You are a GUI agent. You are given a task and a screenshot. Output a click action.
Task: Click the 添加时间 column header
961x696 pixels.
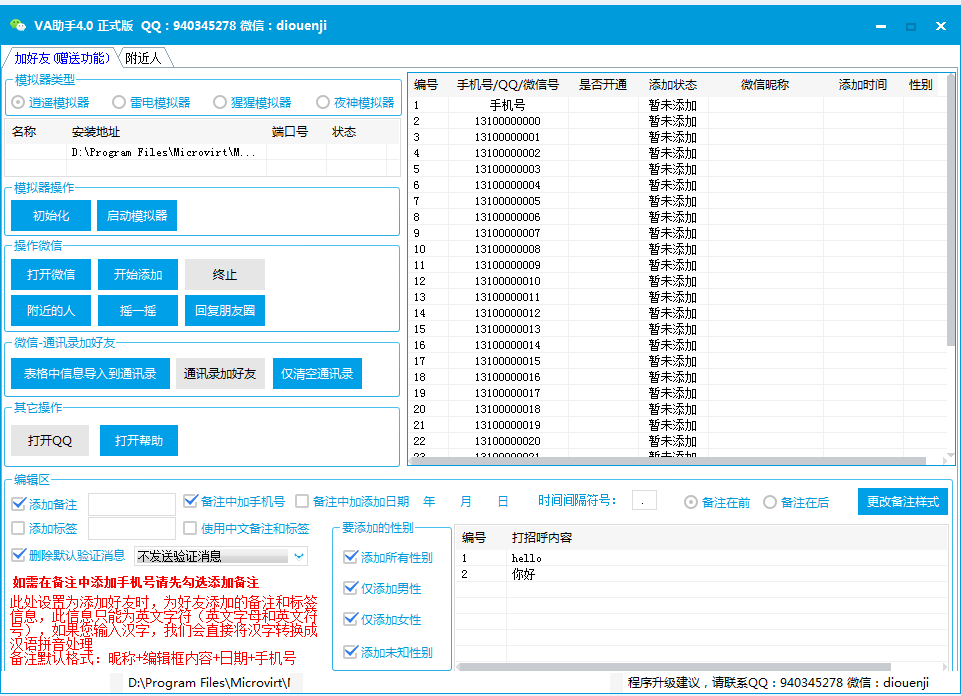[x=863, y=85]
